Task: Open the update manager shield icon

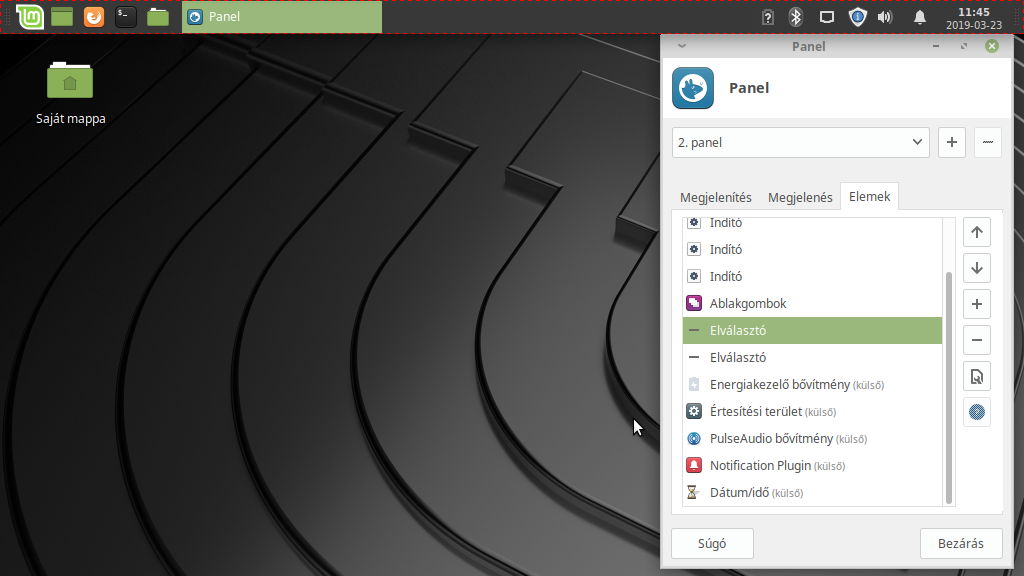Action: [x=857, y=17]
